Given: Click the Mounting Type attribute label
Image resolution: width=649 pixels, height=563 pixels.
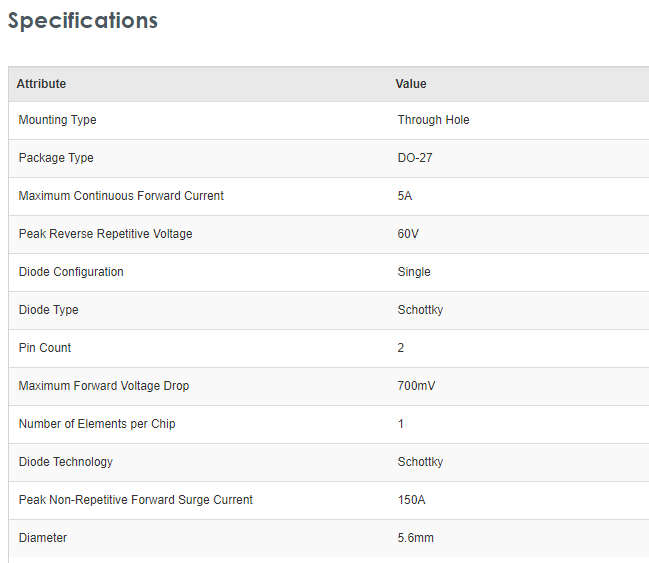Looking at the screenshot, I should click(58, 120).
